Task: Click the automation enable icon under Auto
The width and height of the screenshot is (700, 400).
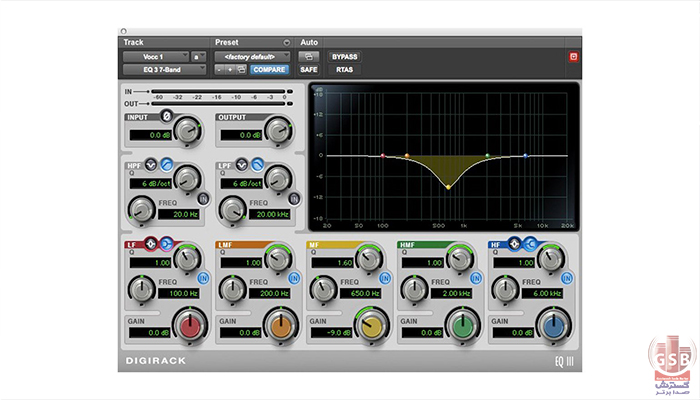Action: coord(308,57)
